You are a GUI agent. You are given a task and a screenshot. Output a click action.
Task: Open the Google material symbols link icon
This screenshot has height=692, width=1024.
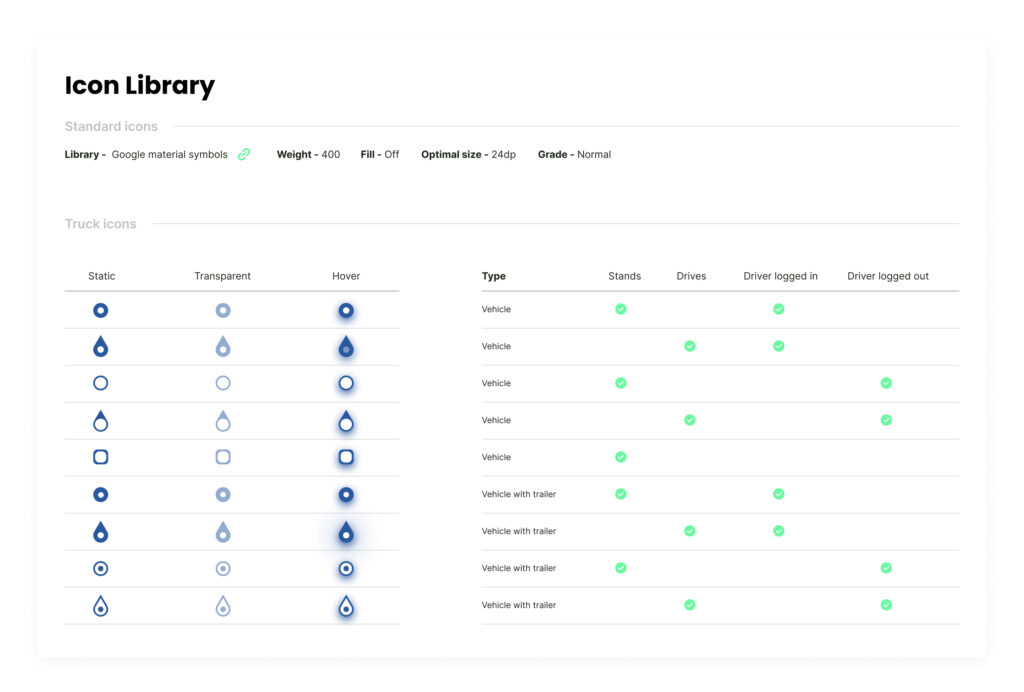[244, 154]
